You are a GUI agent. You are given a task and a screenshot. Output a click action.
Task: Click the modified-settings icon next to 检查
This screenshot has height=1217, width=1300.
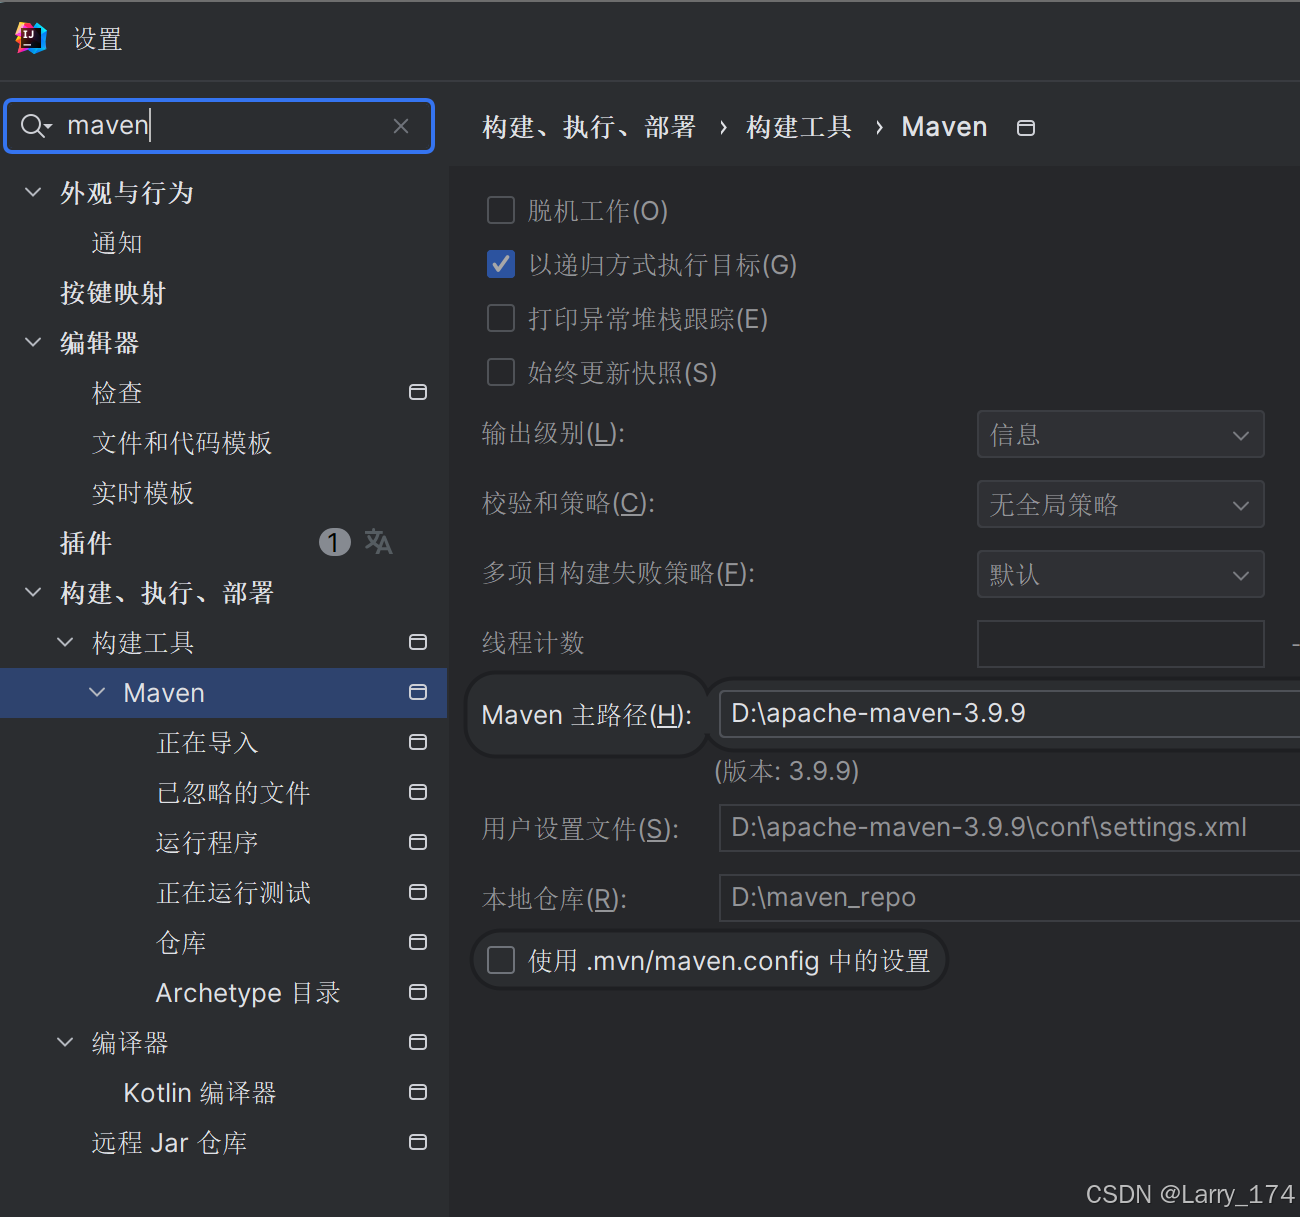click(x=417, y=392)
